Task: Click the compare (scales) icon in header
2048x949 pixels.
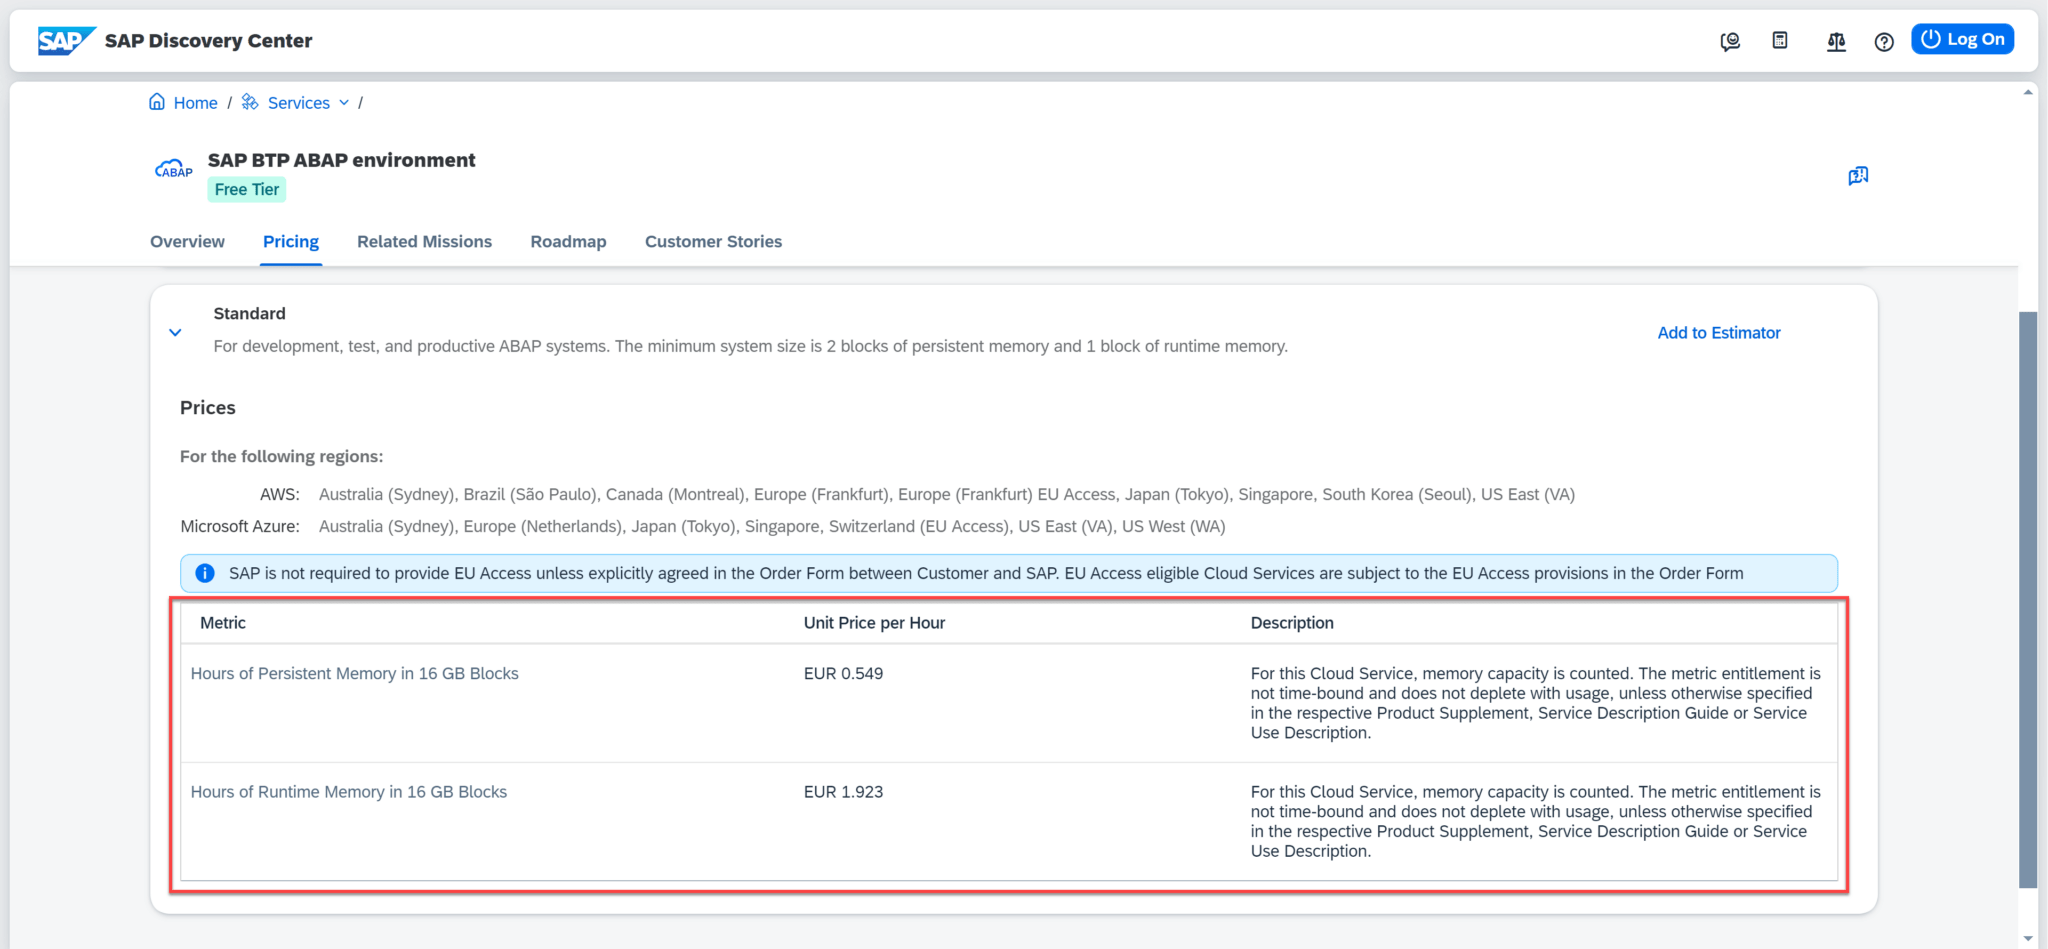Action: [x=1836, y=41]
